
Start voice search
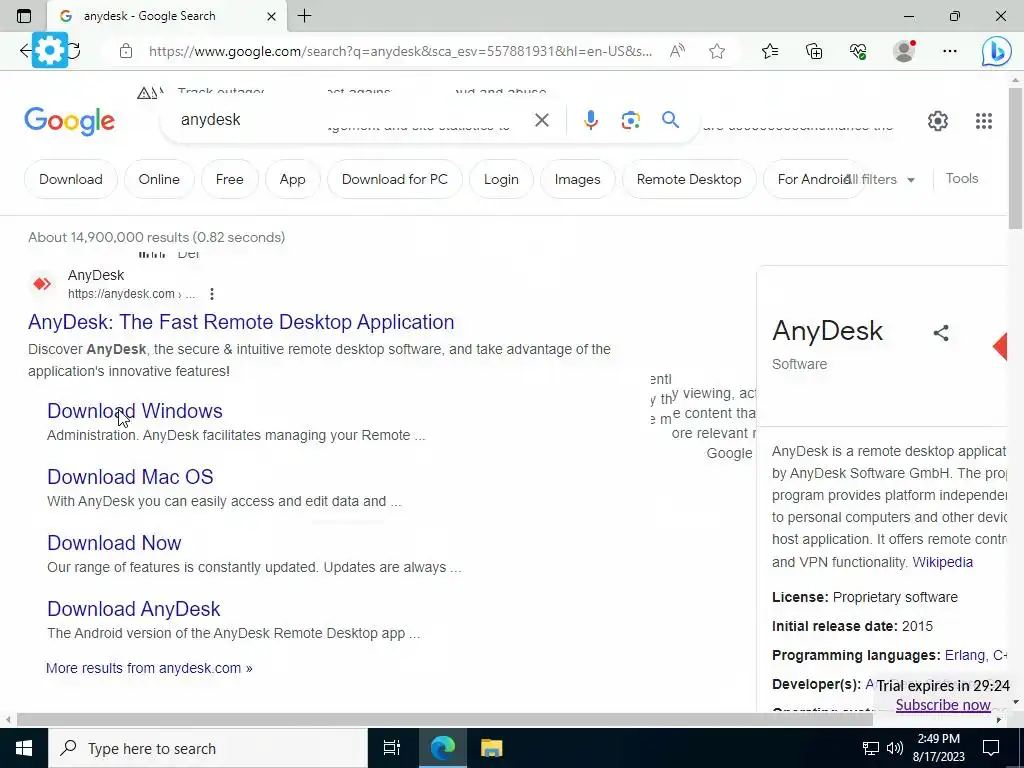pos(590,120)
